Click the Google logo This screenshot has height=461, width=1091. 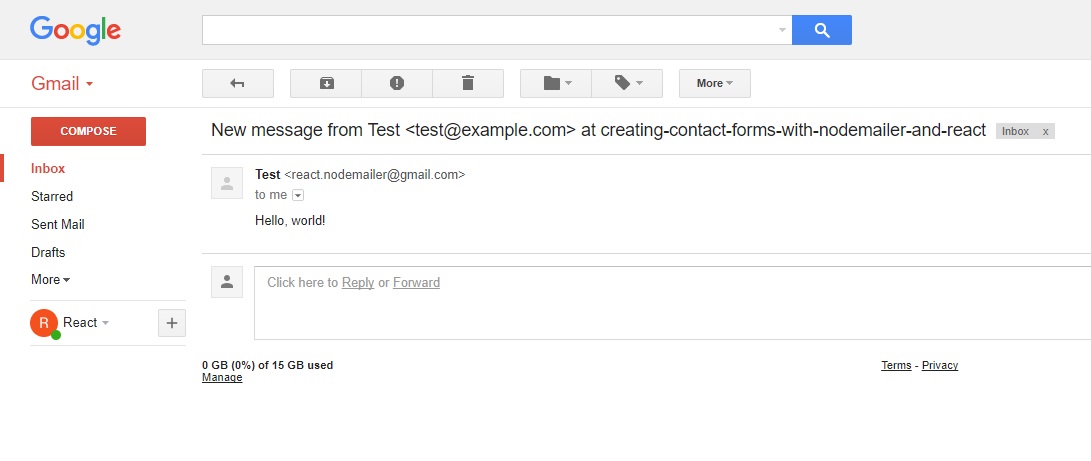pos(75,30)
